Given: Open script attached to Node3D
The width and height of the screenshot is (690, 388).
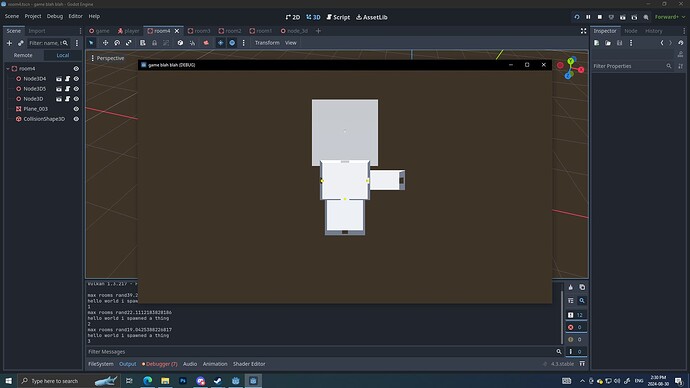Looking at the screenshot, I should [x=67, y=99].
